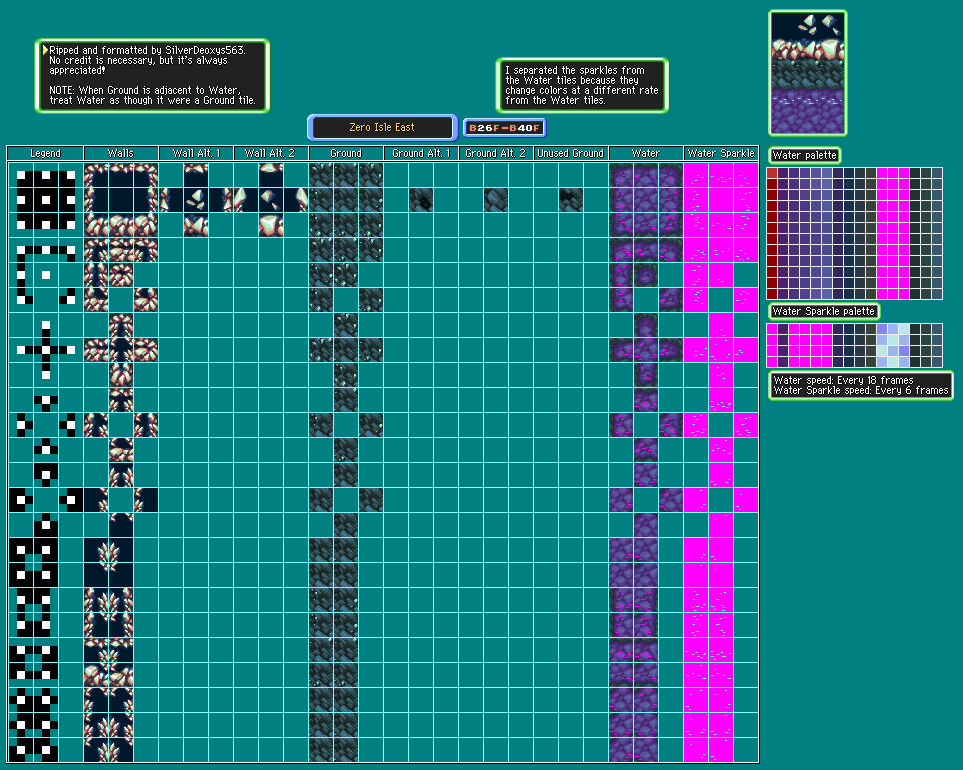Click the "Zero Isle East" title banner
The height and width of the screenshot is (770, 963).
click(382, 128)
